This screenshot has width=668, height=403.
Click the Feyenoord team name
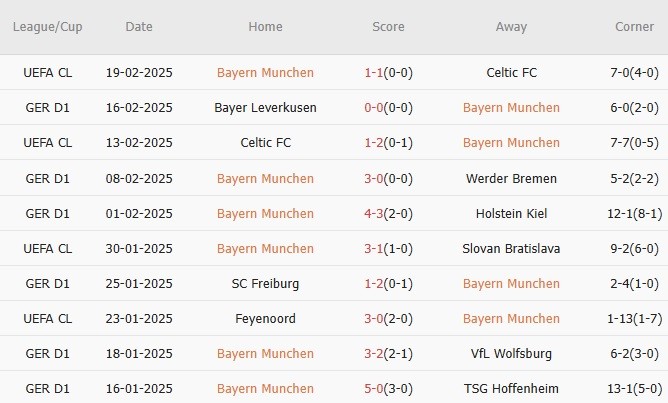[265, 319]
